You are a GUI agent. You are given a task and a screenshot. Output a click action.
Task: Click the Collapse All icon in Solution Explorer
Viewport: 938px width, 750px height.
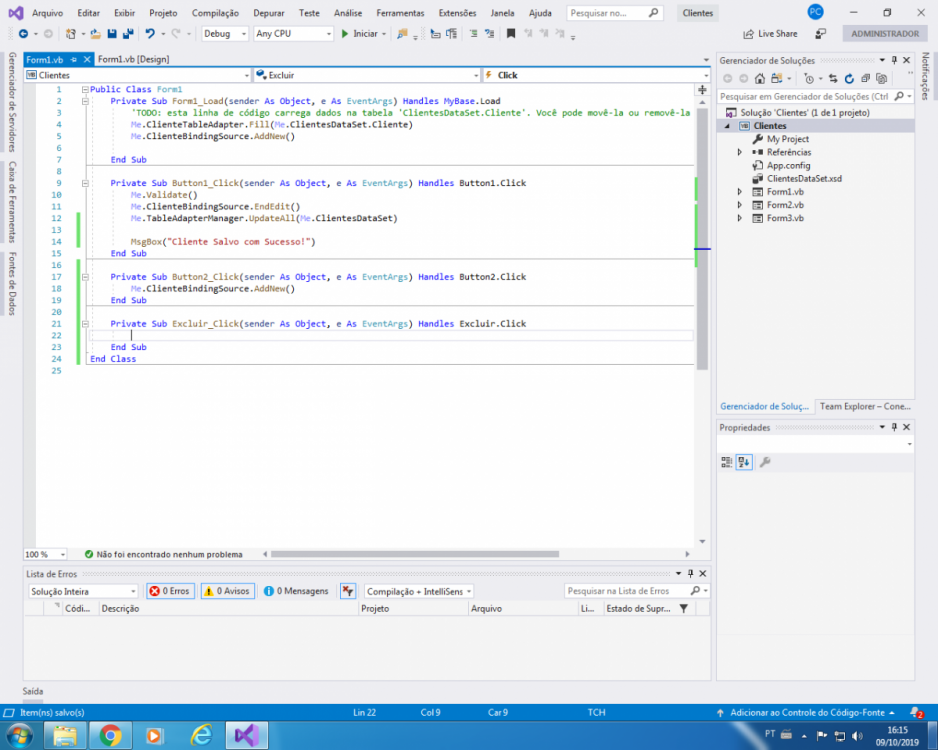coord(865,78)
